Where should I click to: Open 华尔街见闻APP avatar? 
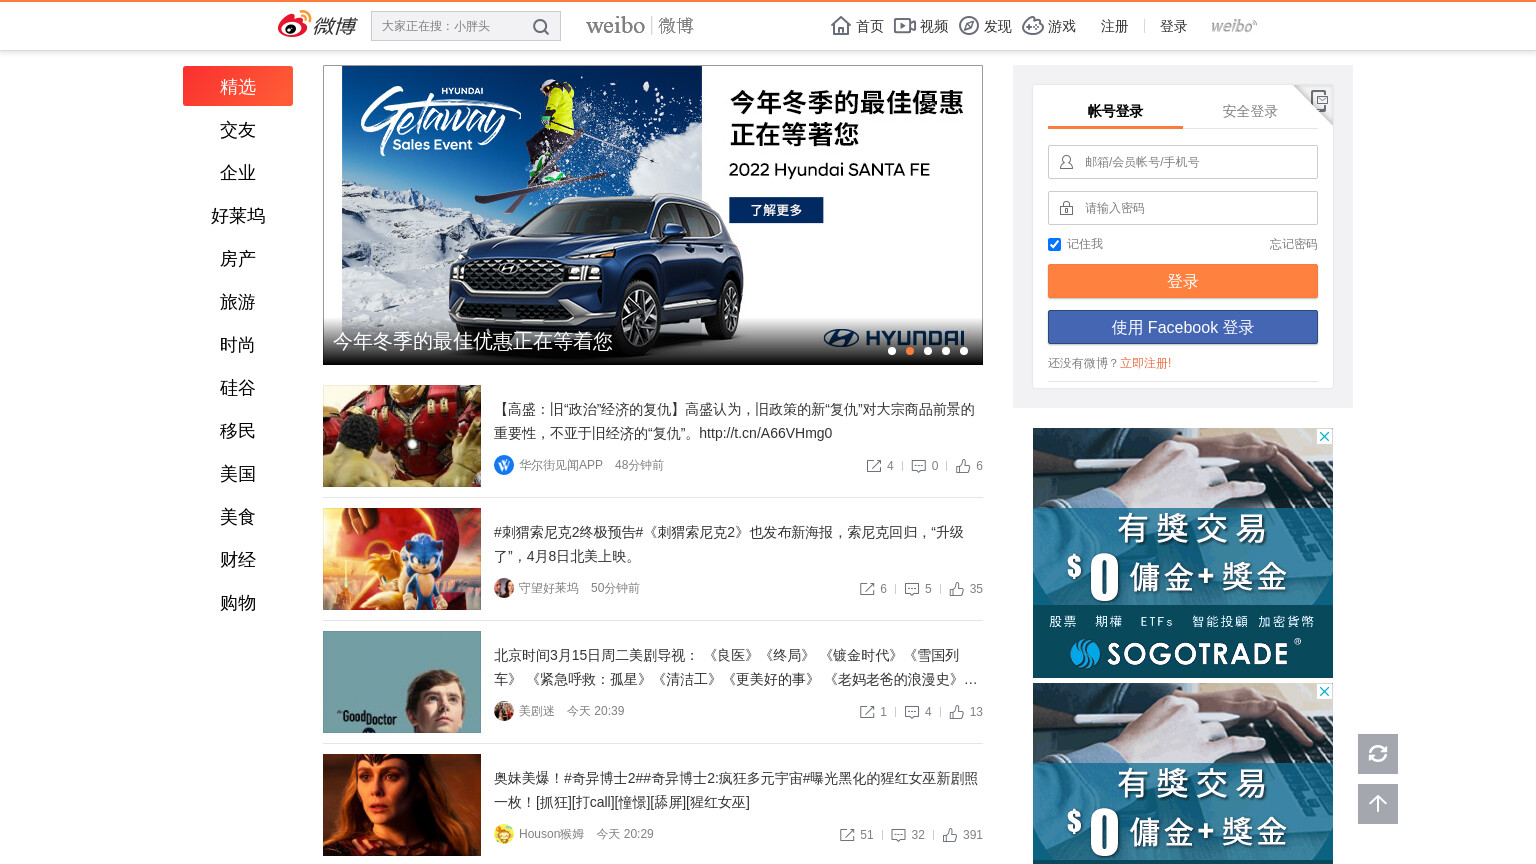tap(504, 465)
